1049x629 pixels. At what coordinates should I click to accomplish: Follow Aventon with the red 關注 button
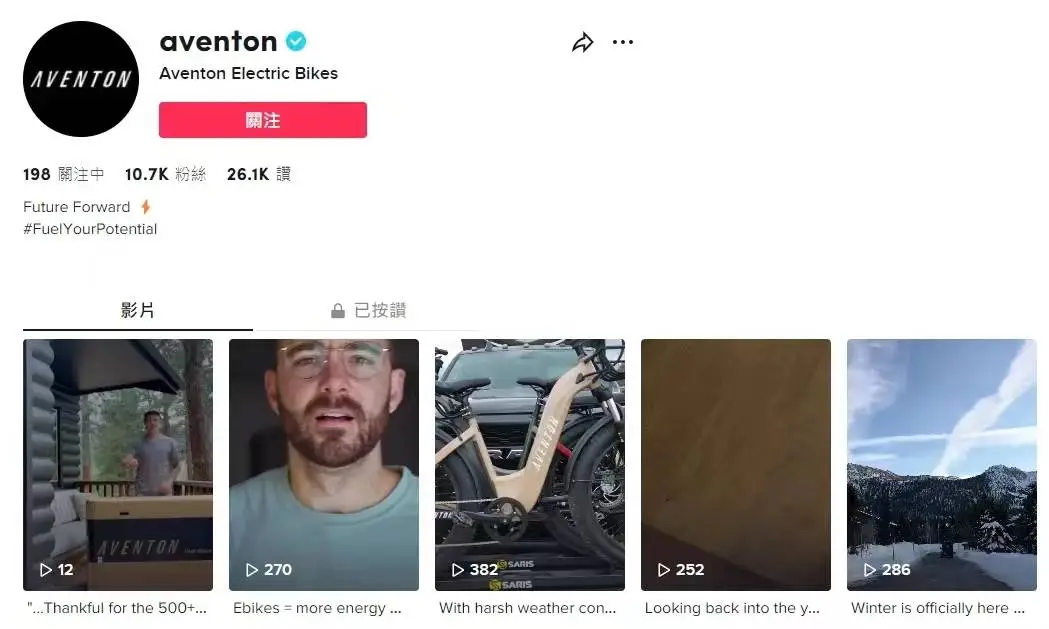(262, 120)
